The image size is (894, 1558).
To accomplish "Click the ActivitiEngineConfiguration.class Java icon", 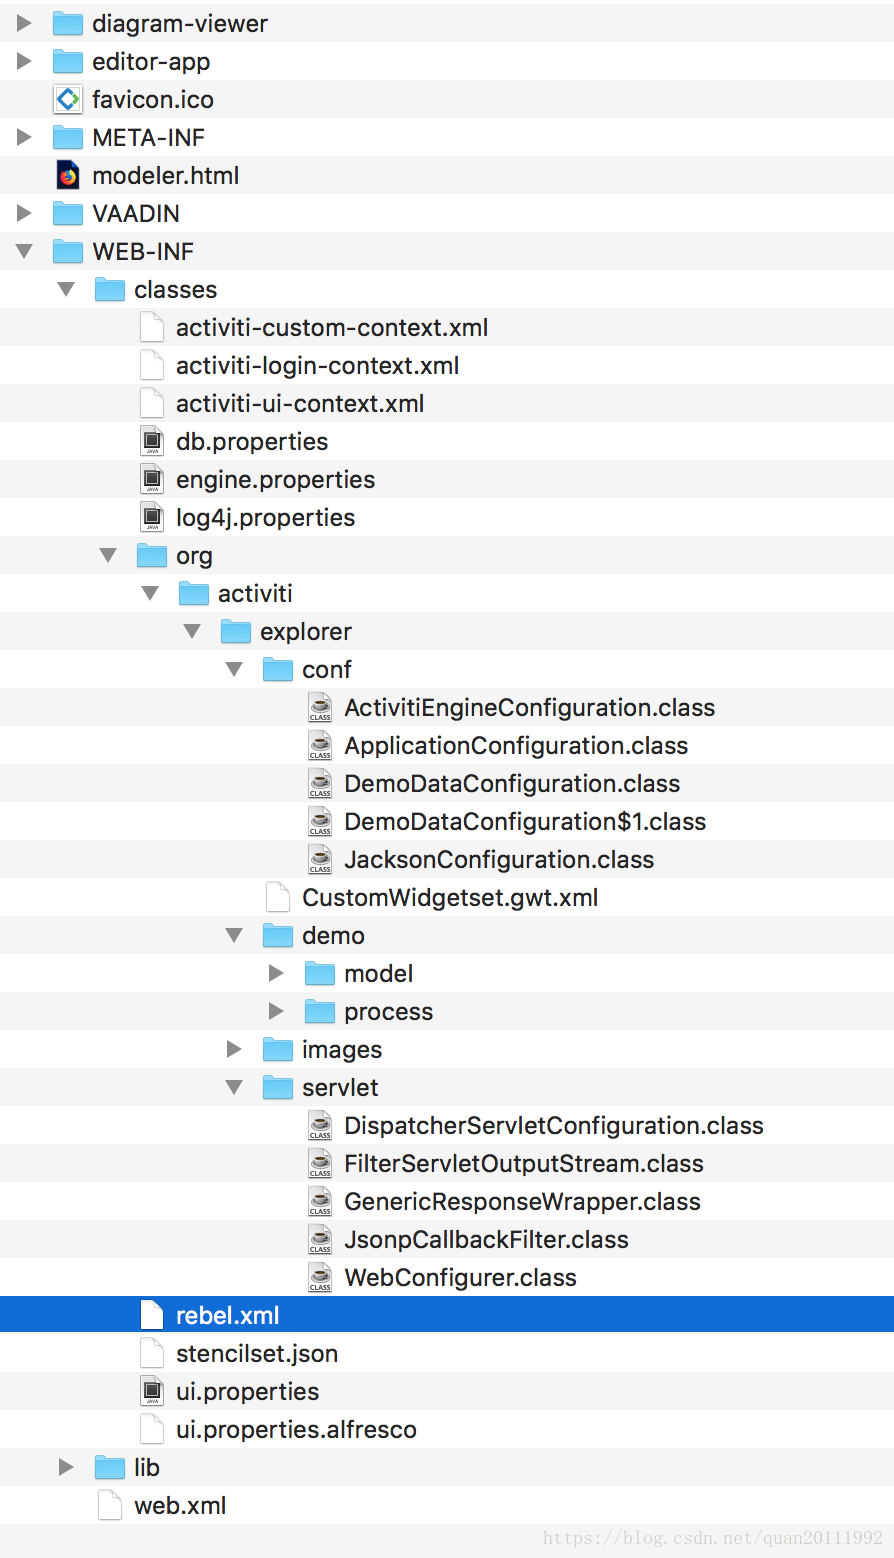I will pos(320,707).
